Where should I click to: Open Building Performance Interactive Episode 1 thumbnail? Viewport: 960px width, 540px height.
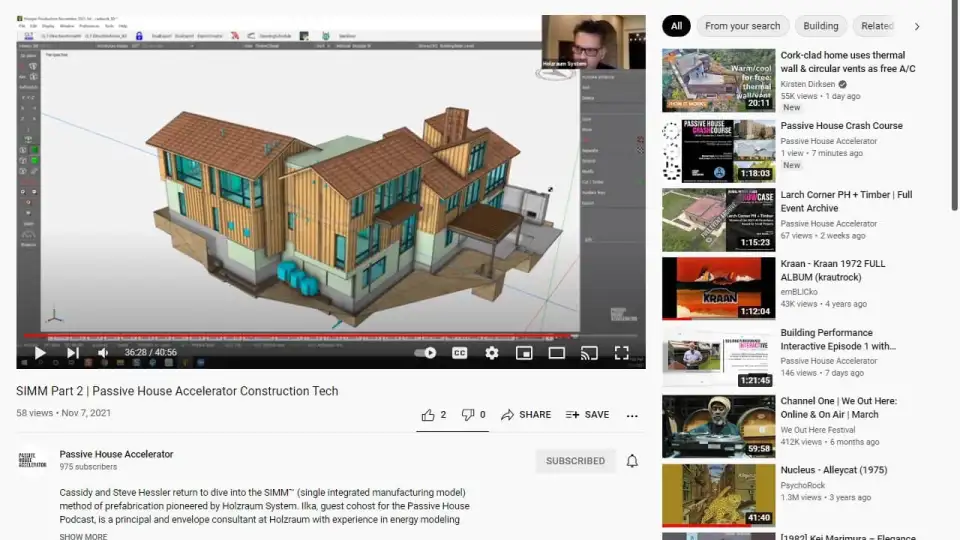coord(718,358)
